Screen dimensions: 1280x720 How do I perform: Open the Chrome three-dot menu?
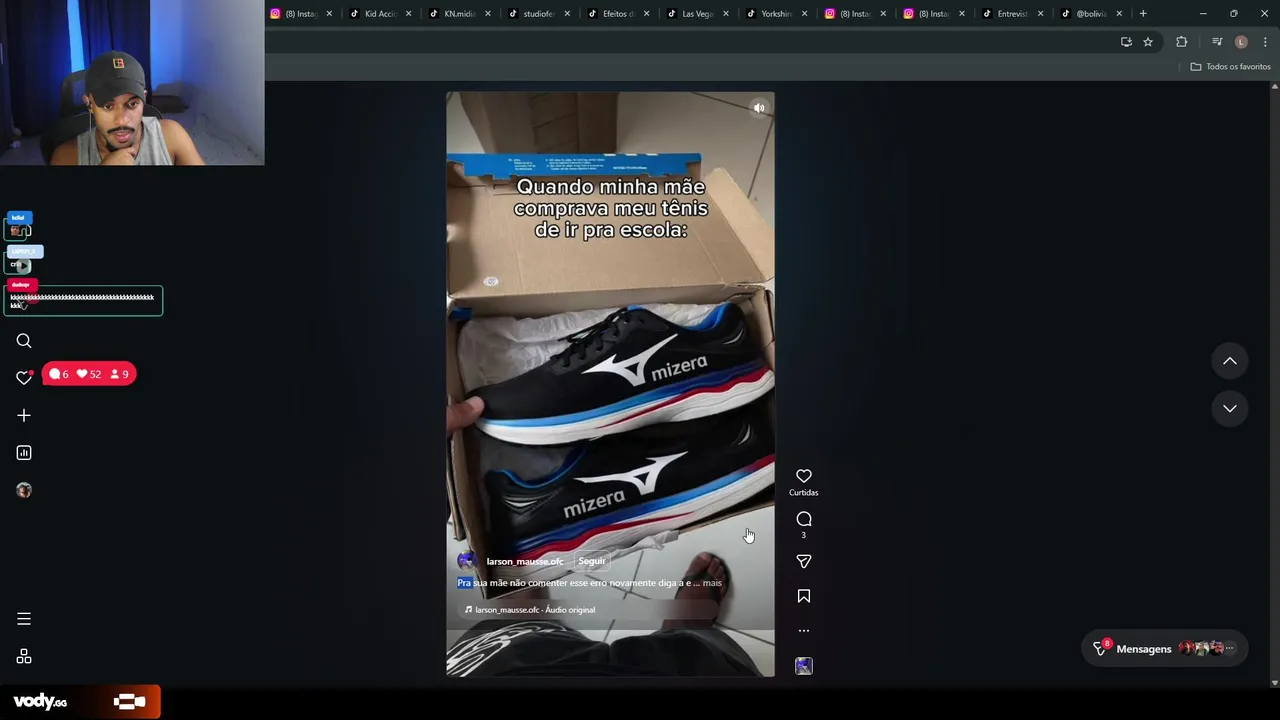point(1265,42)
